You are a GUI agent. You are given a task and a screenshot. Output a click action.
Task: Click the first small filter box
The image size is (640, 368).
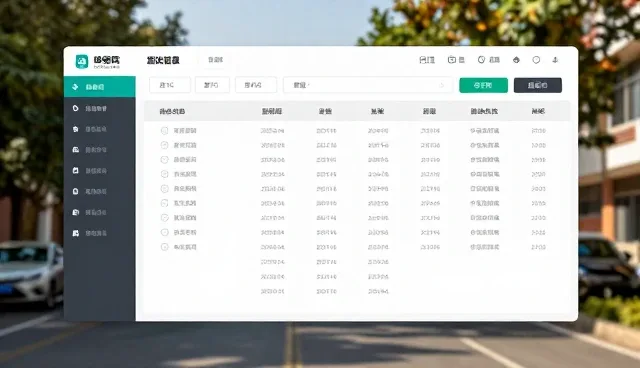pyautogui.click(x=170, y=85)
